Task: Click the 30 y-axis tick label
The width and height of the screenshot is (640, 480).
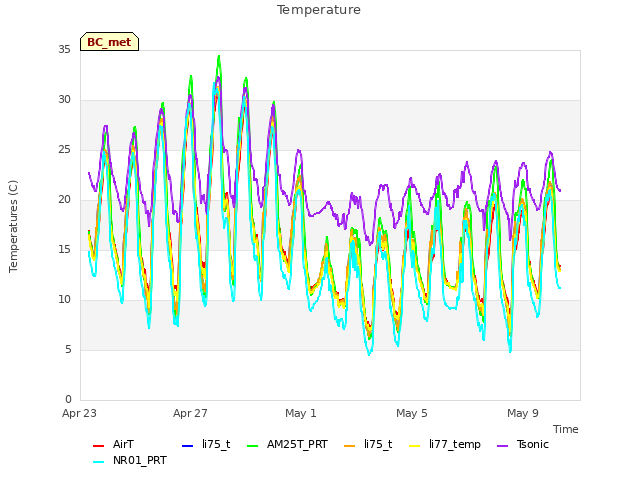Action: [64, 100]
